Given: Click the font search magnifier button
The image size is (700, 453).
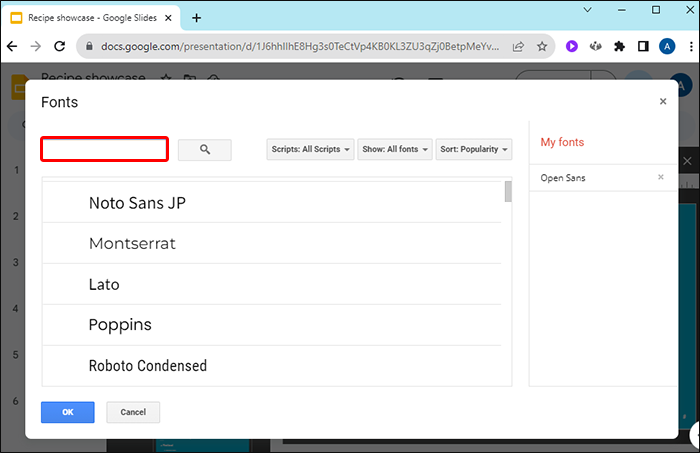Looking at the screenshot, I should point(205,149).
